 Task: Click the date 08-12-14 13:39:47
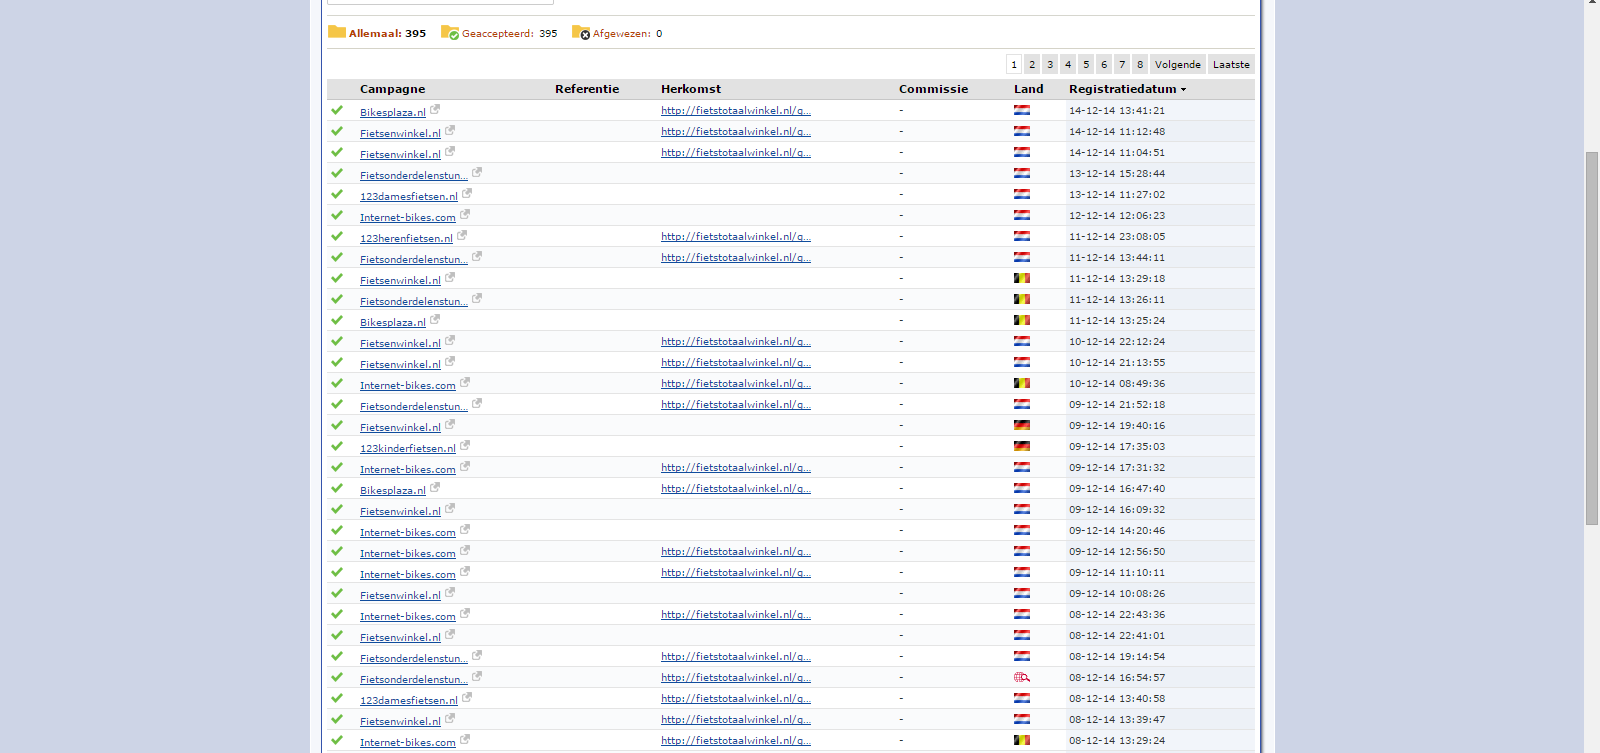coord(1117,720)
